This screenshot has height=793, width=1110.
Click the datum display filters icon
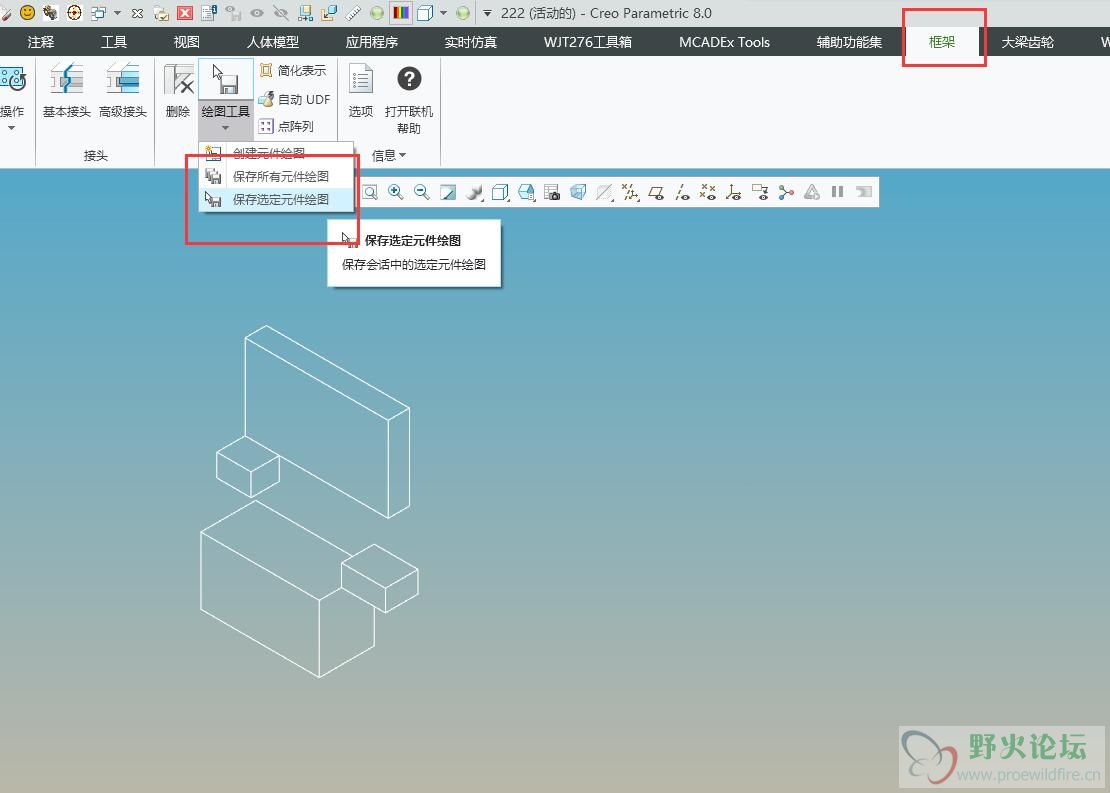click(630, 192)
